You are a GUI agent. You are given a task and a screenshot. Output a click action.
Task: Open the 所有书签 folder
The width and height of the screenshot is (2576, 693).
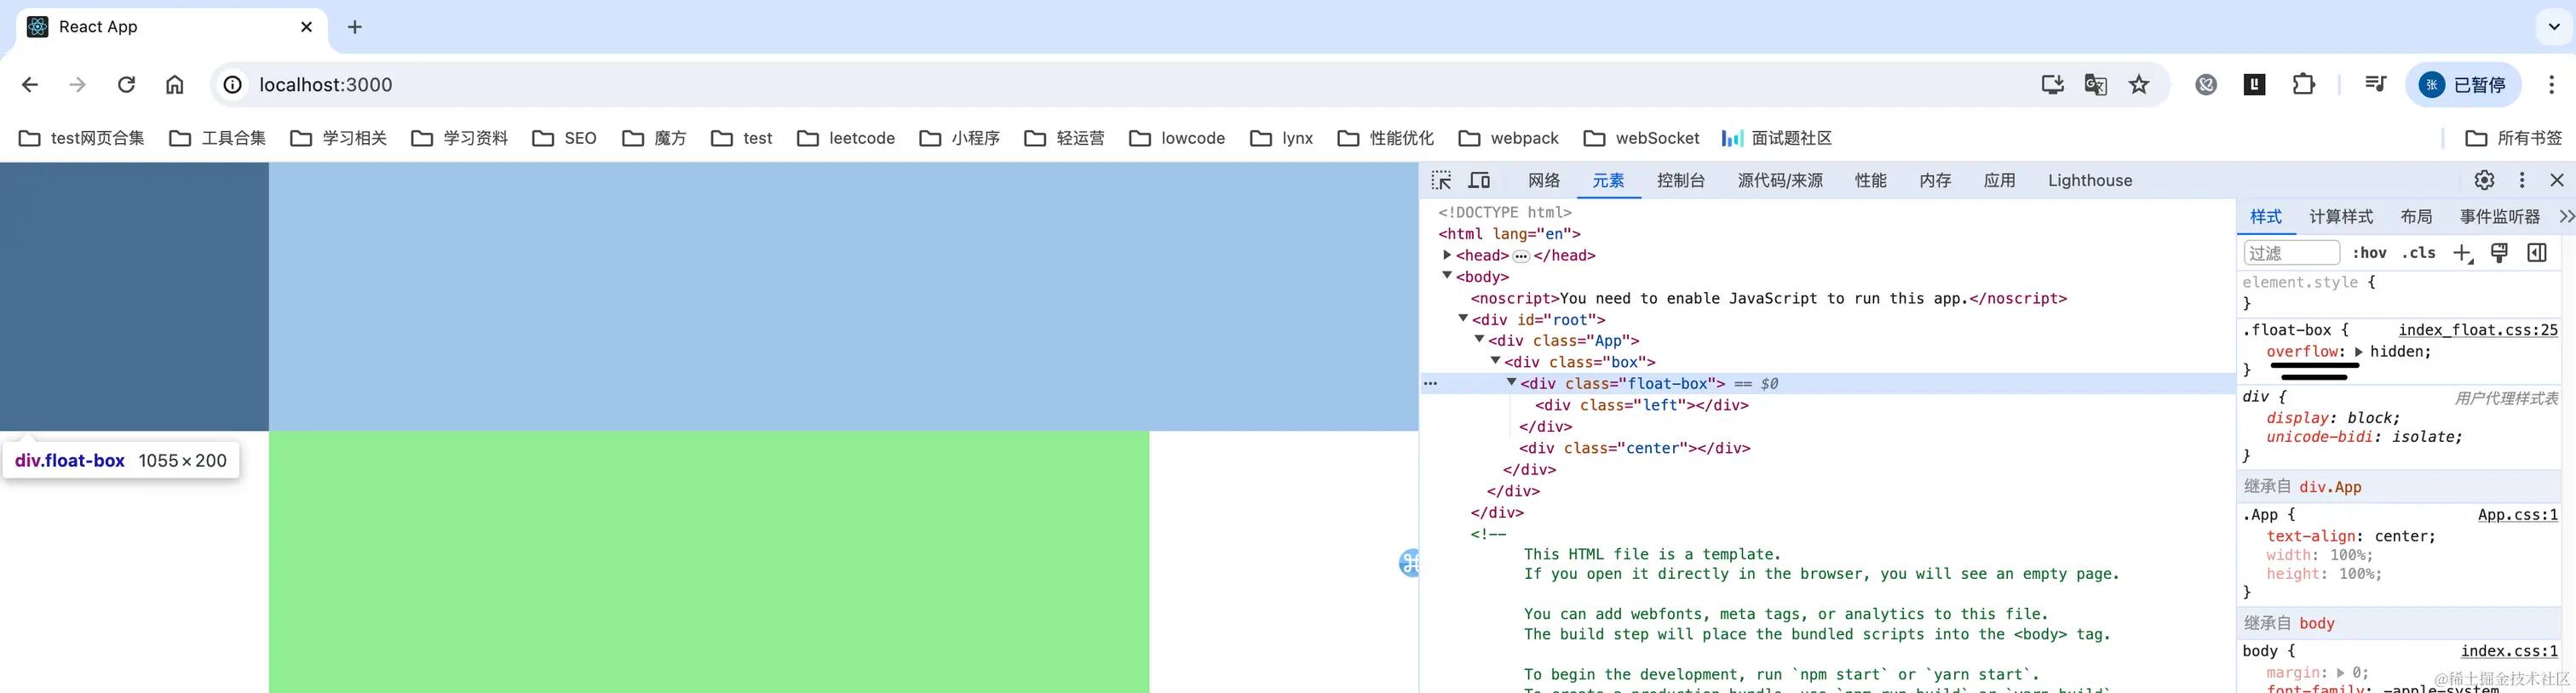point(2513,138)
